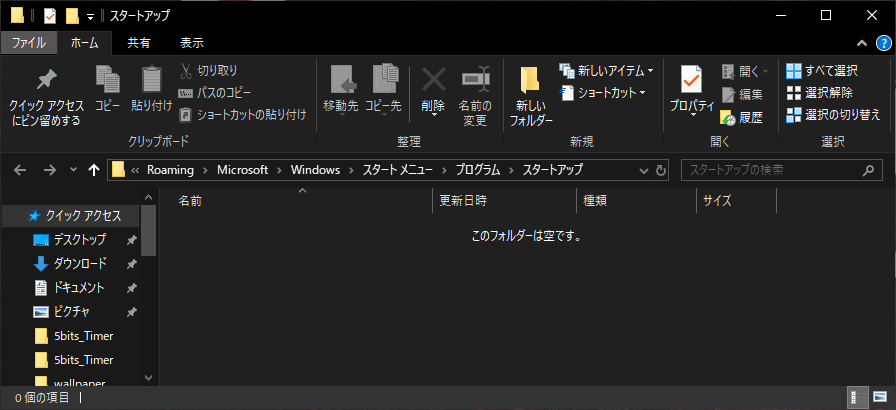Click the 削除 (Delete) X icon
This screenshot has height=410, width=896.
[x=434, y=80]
